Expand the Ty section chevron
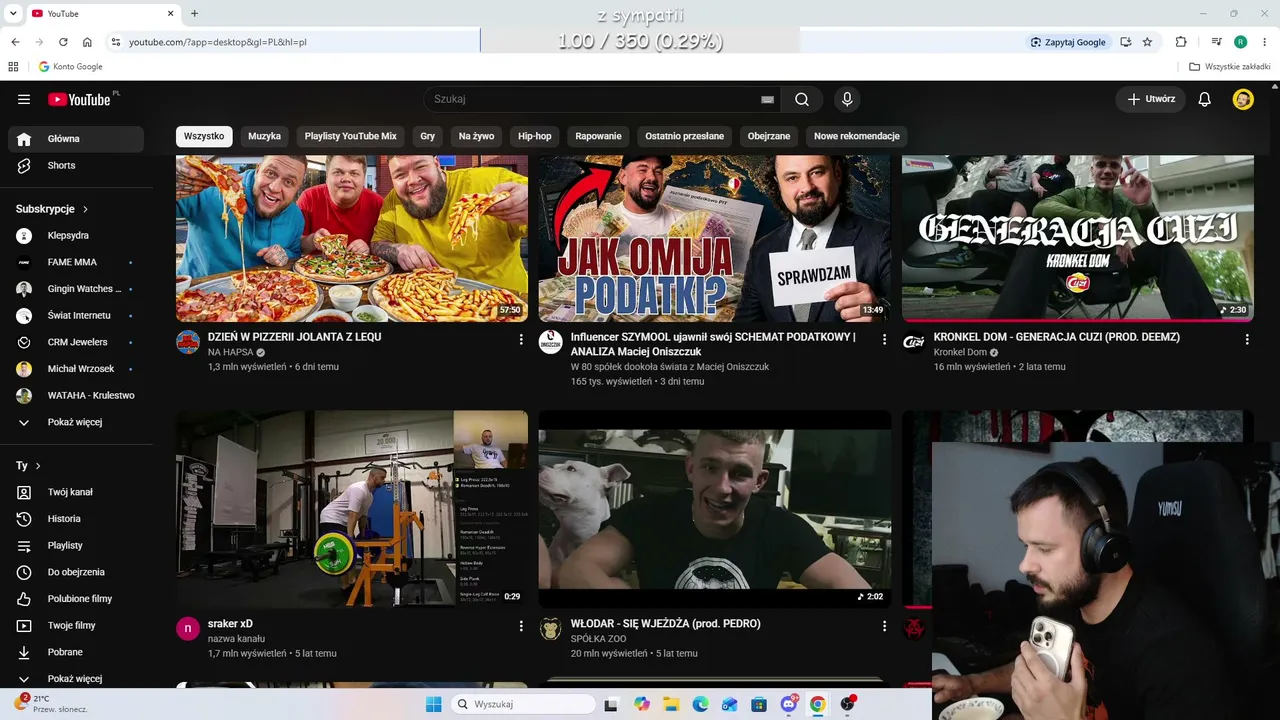1280x720 pixels. pos(38,466)
